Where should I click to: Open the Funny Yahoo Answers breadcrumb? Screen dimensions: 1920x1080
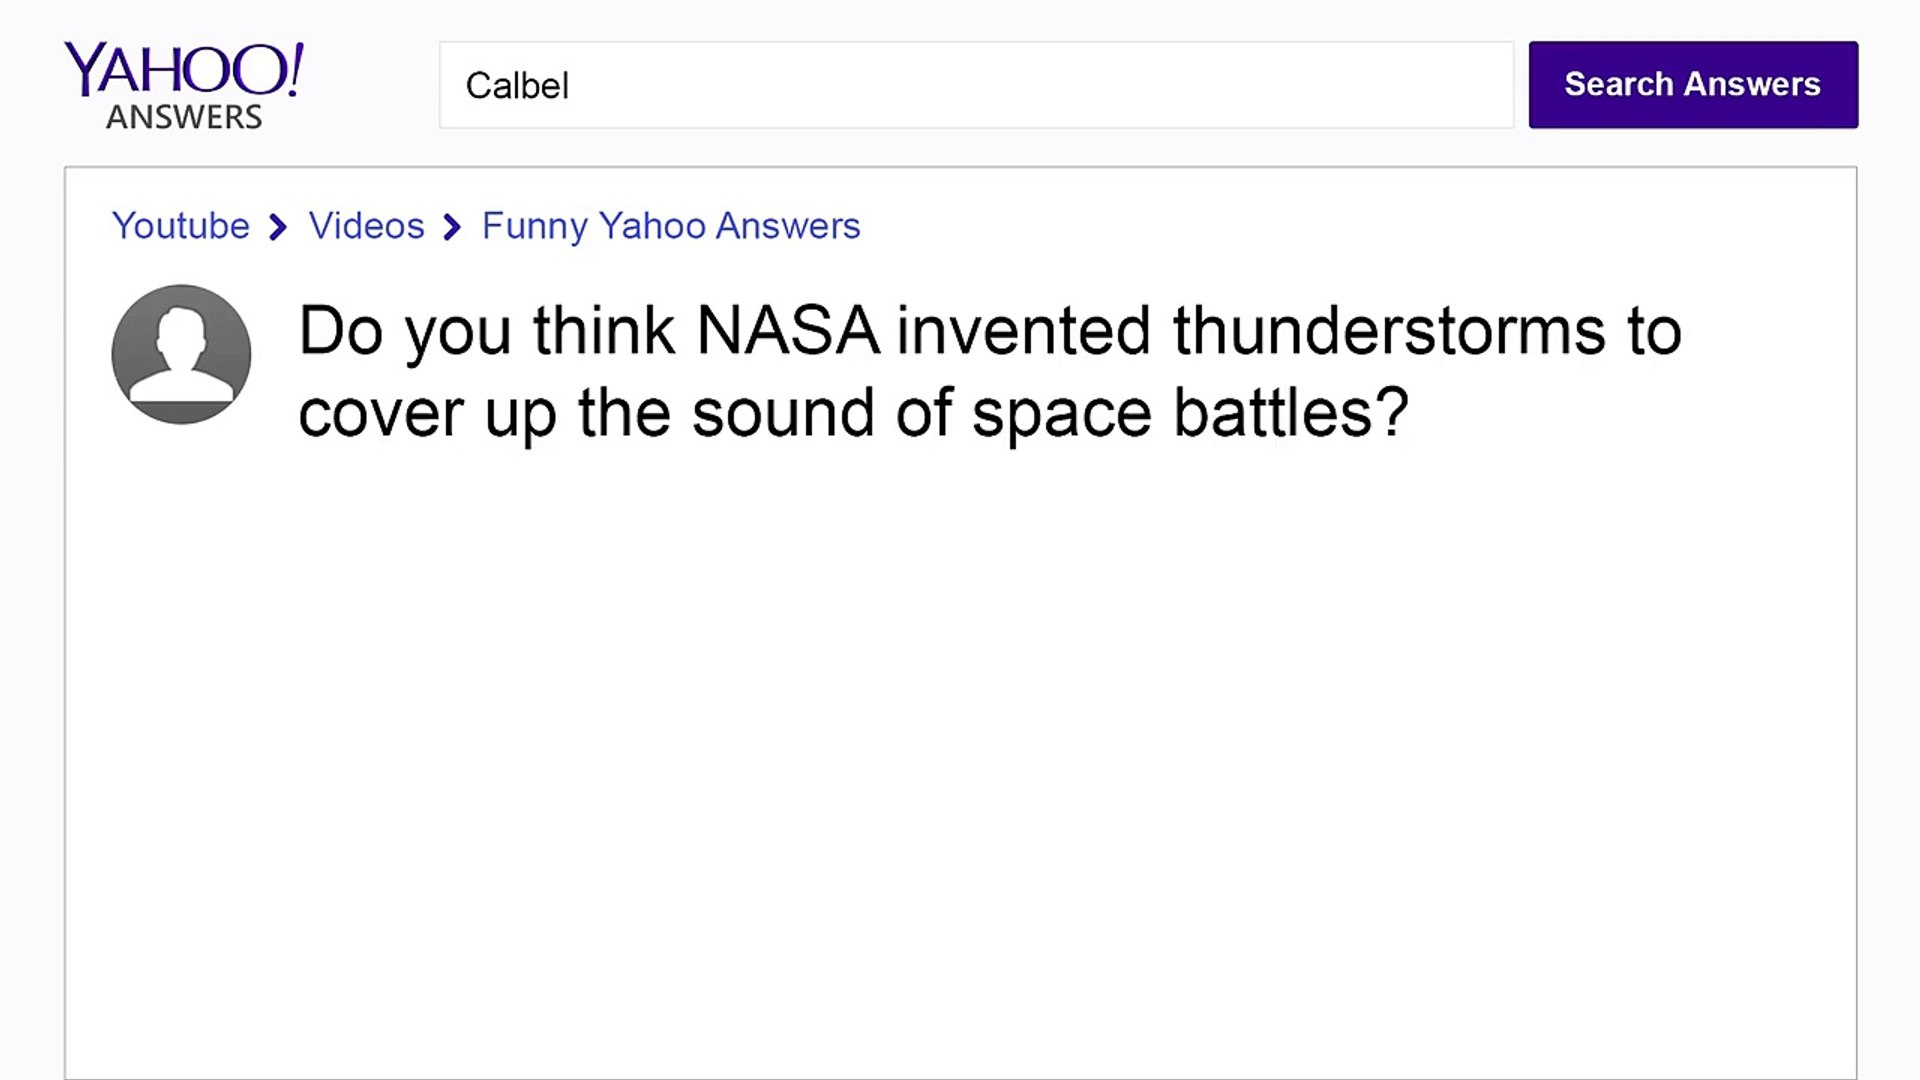[671, 227]
